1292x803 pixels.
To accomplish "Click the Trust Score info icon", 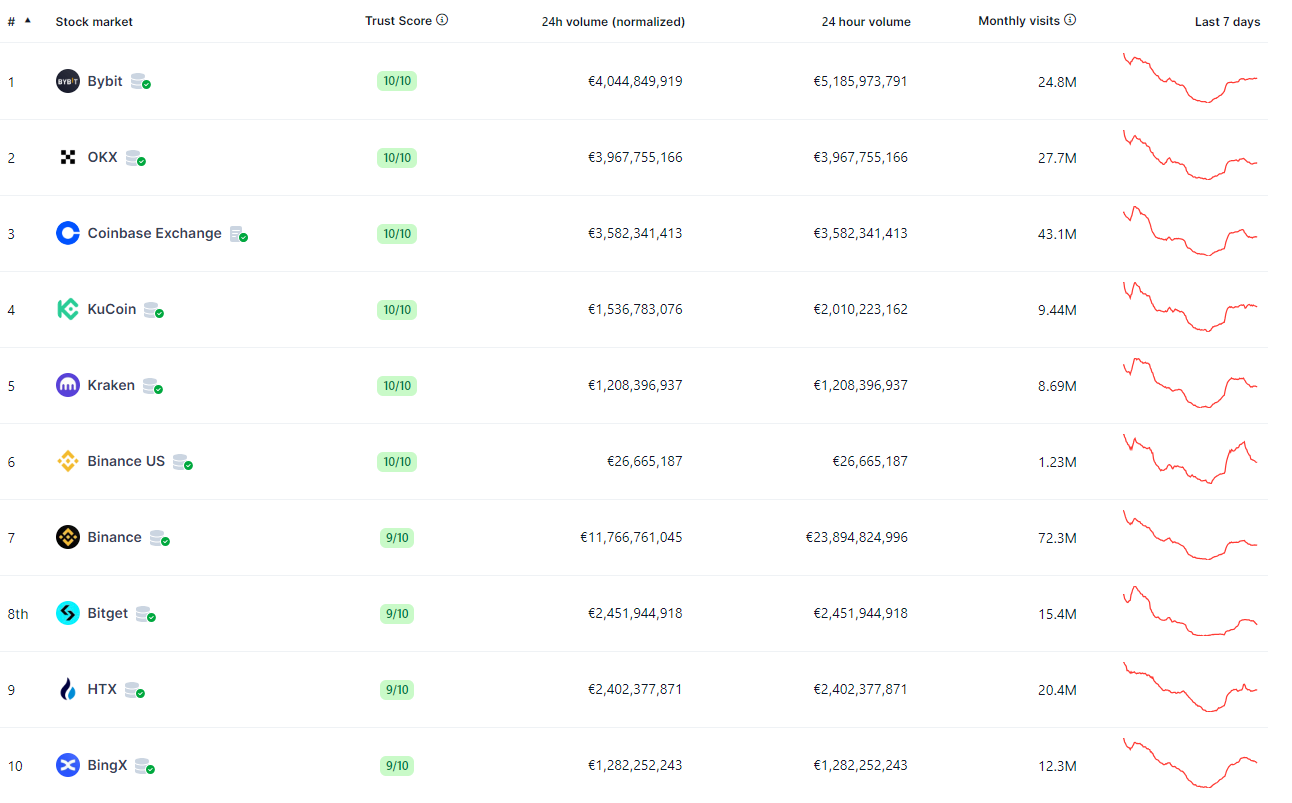I will (442, 20).
